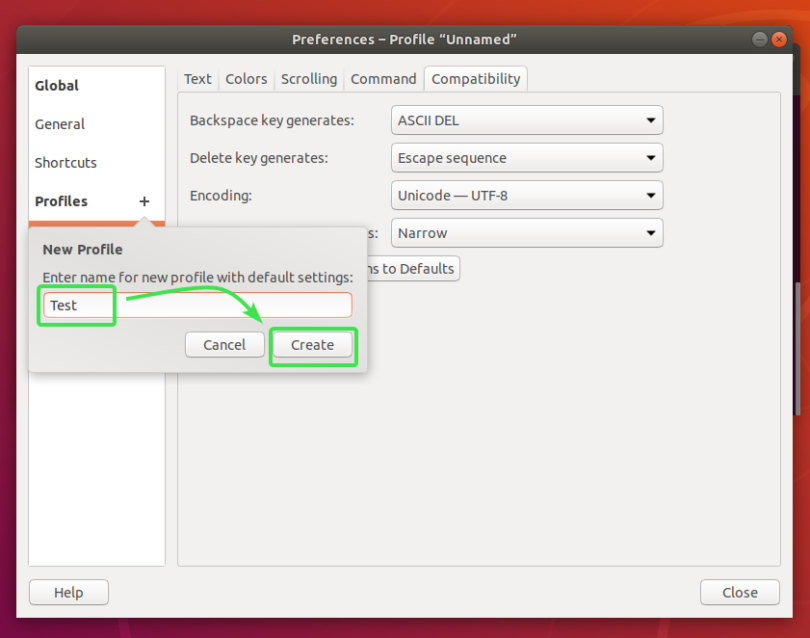
Task: Switch to the Text tab
Action: point(197,78)
